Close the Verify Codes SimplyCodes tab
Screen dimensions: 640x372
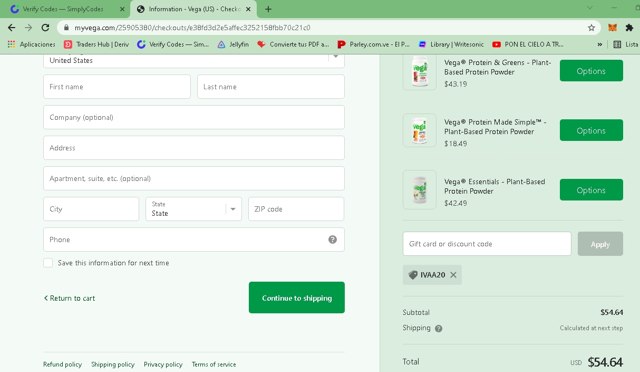coord(122,9)
